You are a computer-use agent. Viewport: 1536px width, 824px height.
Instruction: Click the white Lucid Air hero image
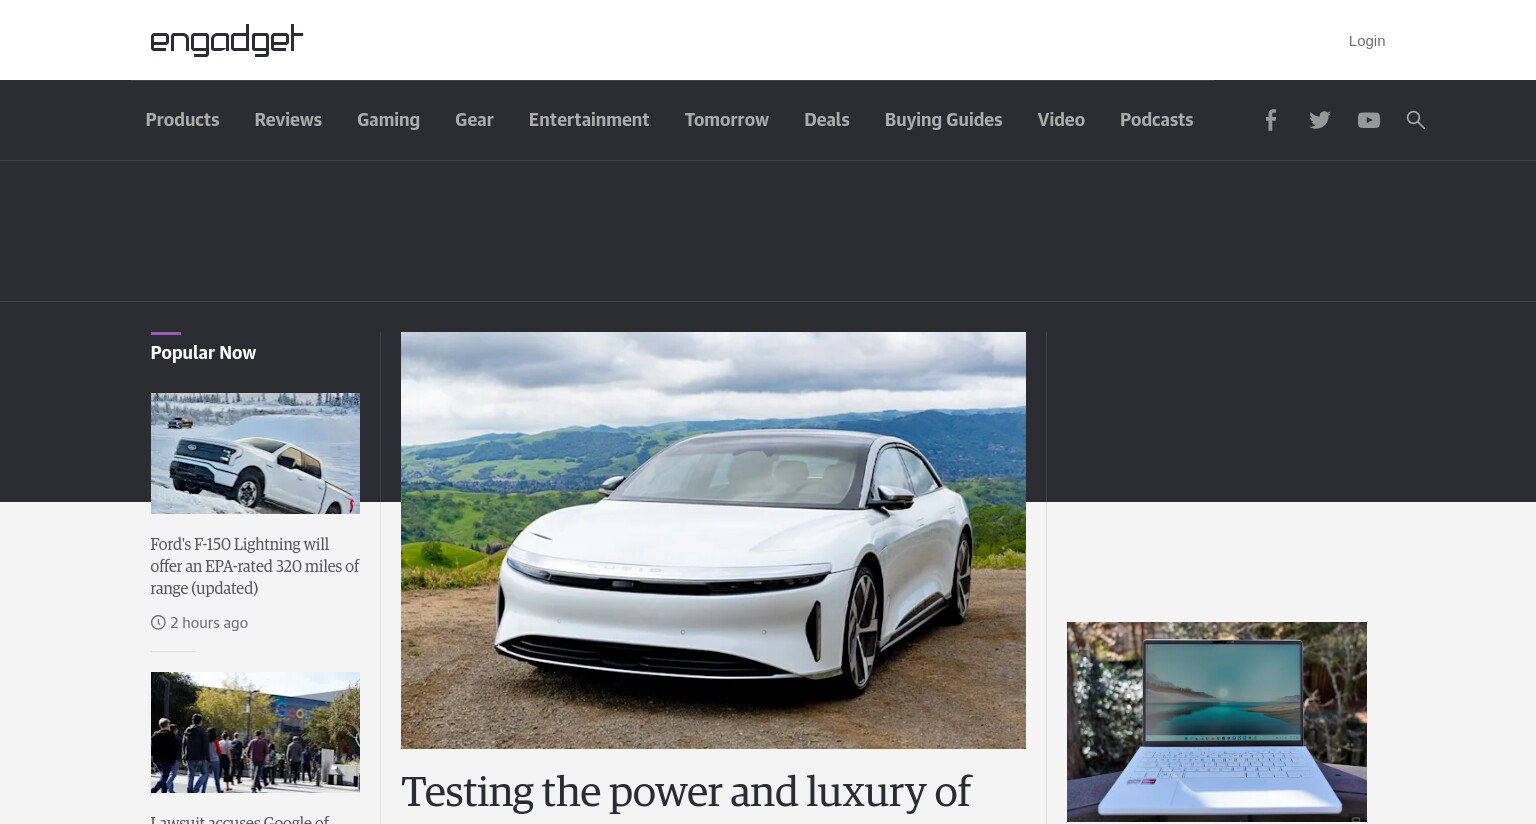click(713, 540)
